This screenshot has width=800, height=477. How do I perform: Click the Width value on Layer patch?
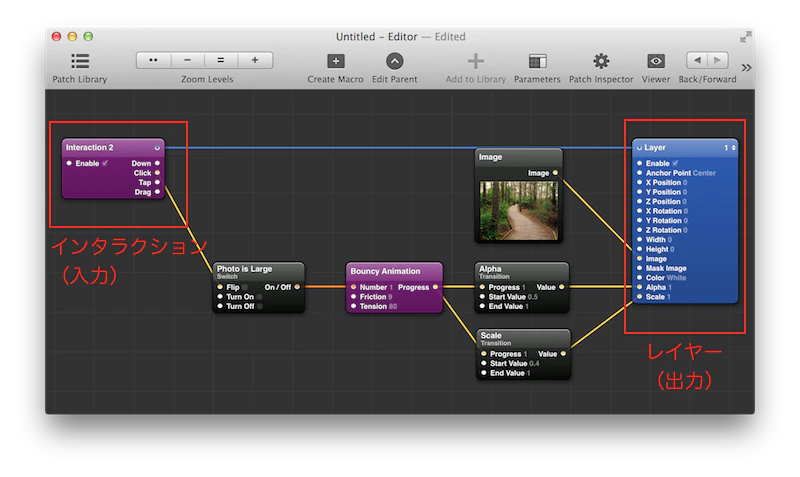point(669,240)
